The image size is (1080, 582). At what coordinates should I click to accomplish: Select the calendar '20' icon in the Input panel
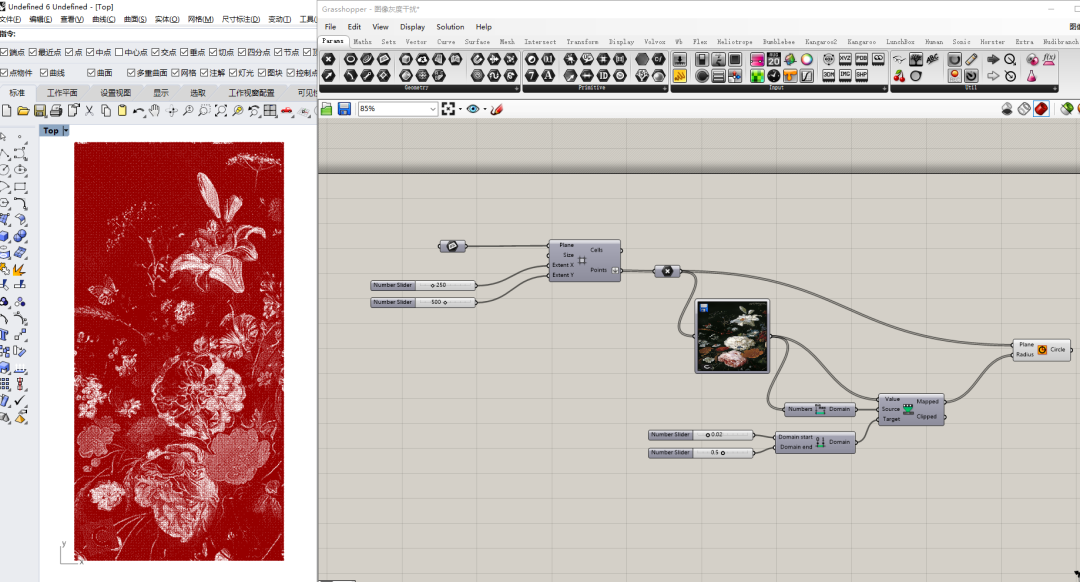[x=773, y=60]
